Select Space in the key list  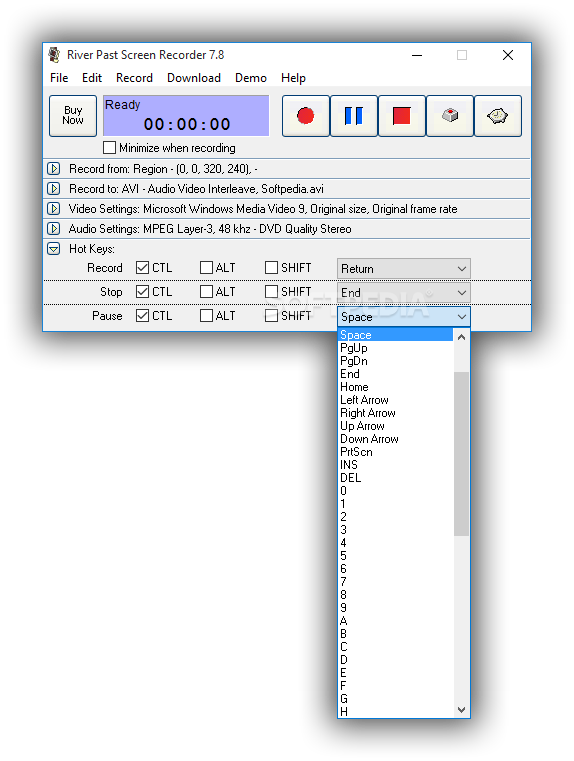(395, 335)
